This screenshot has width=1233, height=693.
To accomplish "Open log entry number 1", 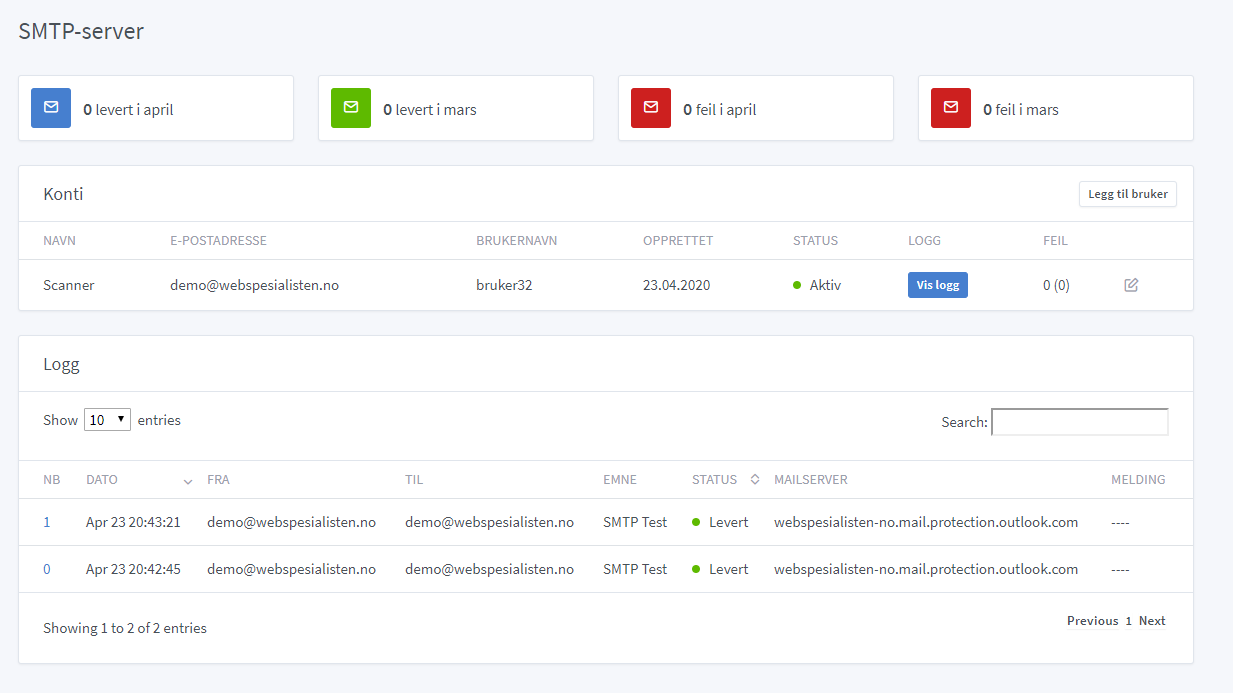I will tap(47, 522).
